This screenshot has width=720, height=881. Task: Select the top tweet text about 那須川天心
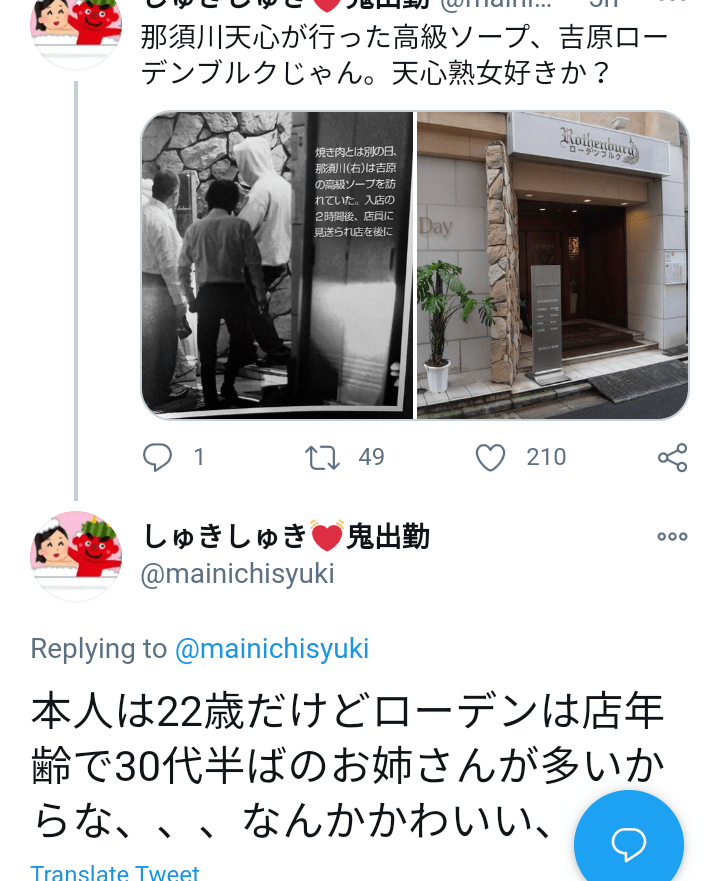404,55
